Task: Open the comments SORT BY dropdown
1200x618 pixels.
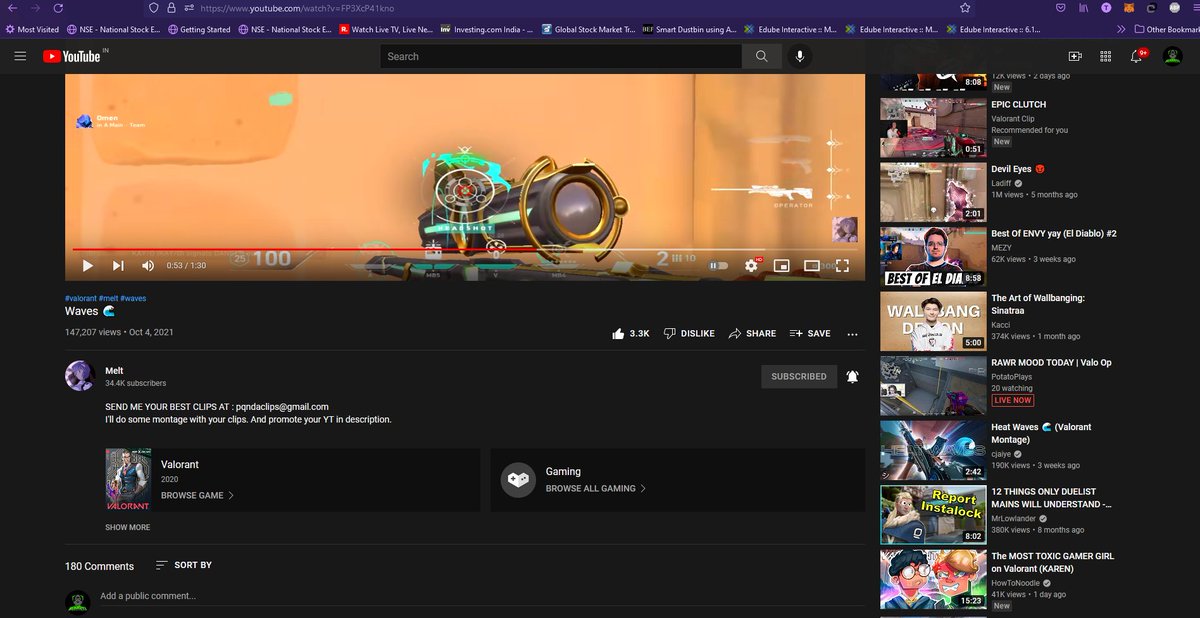Action: pos(183,565)
